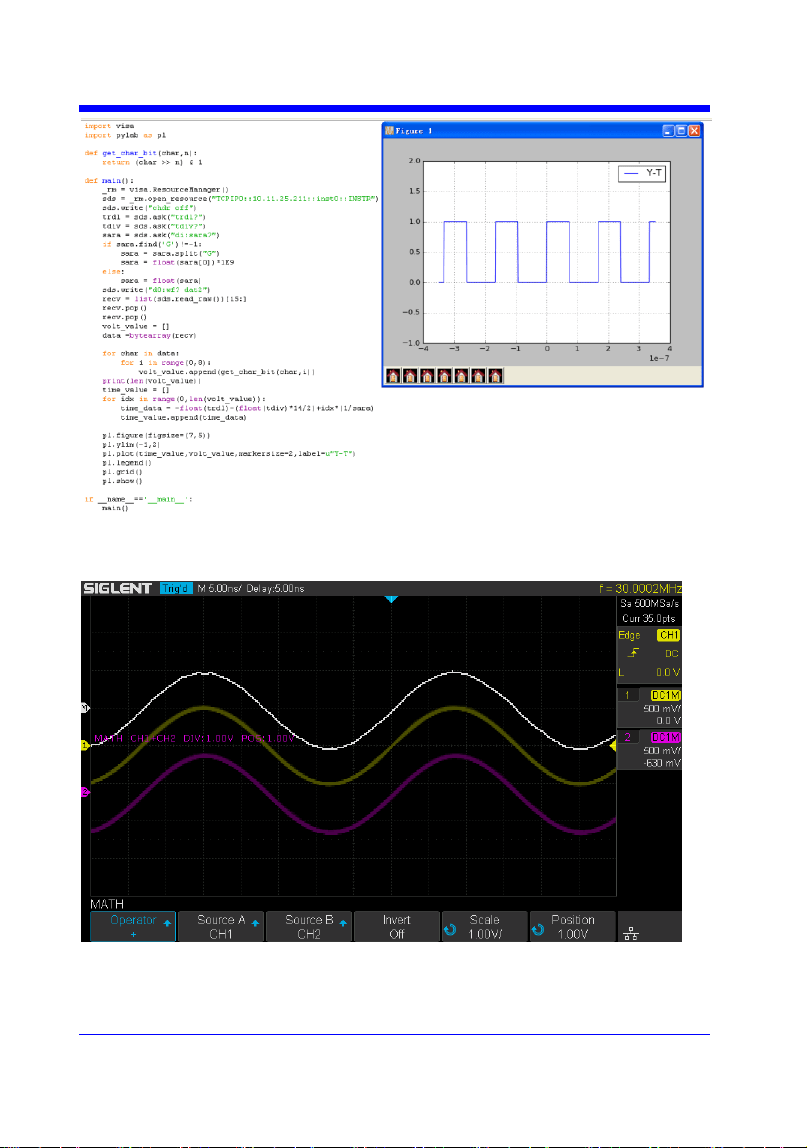Image resolution: width=807 pixels, height=1148 pixels.
Task: Click the Trig'd status indicator
Action: click(176, 588)
